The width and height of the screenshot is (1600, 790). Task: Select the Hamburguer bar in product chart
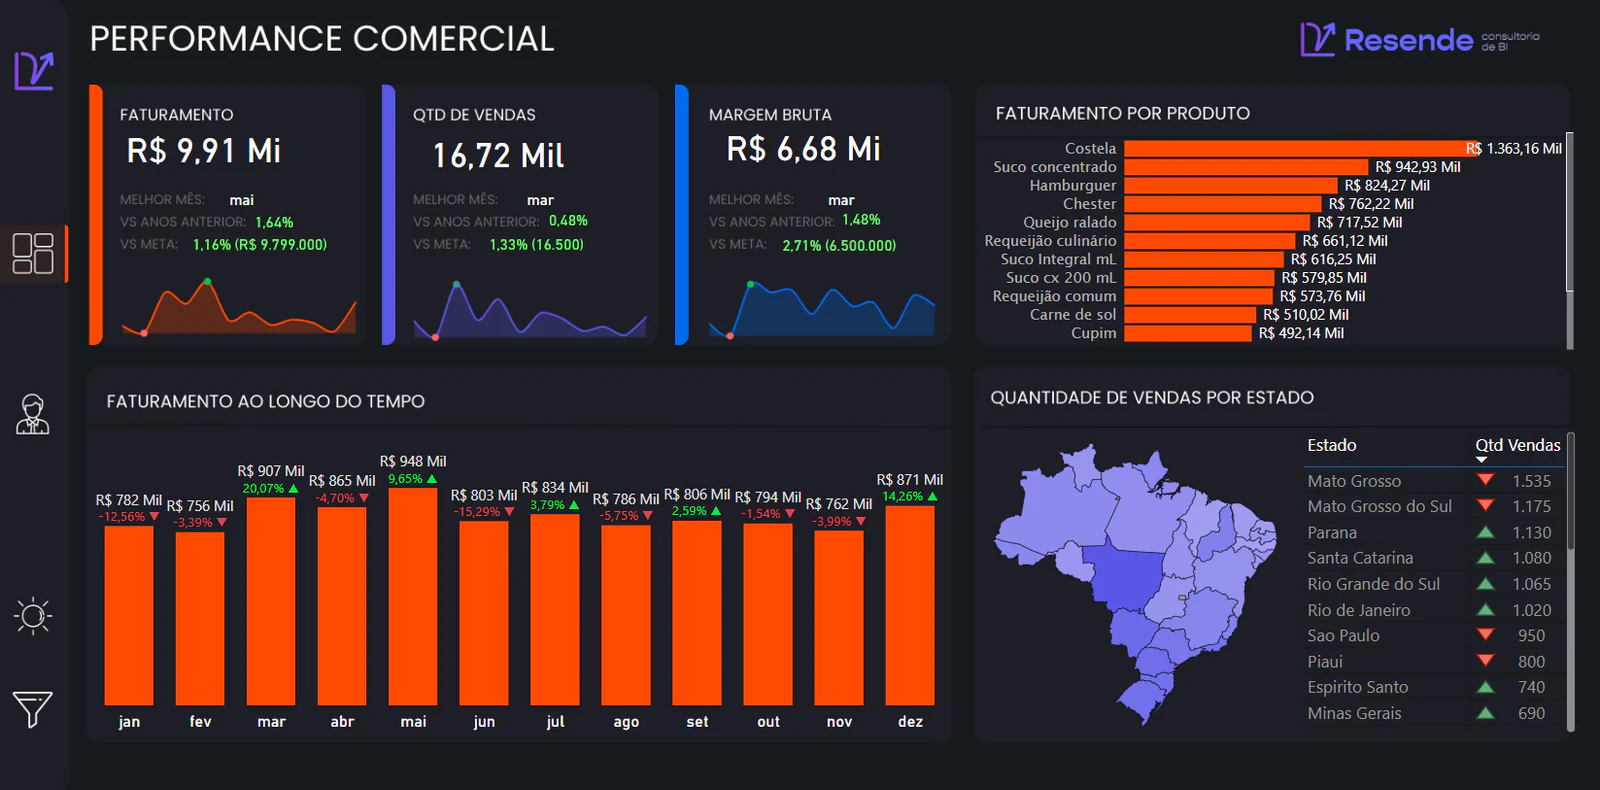[1231, 185]
